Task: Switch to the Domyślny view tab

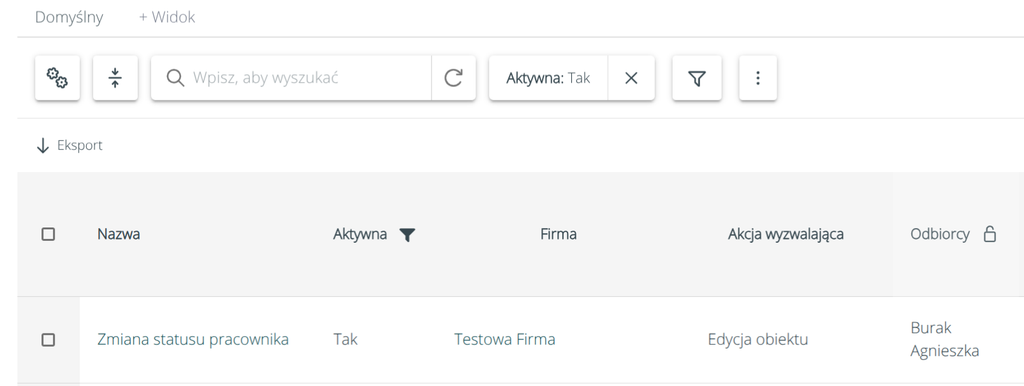Action: point(69,17)
